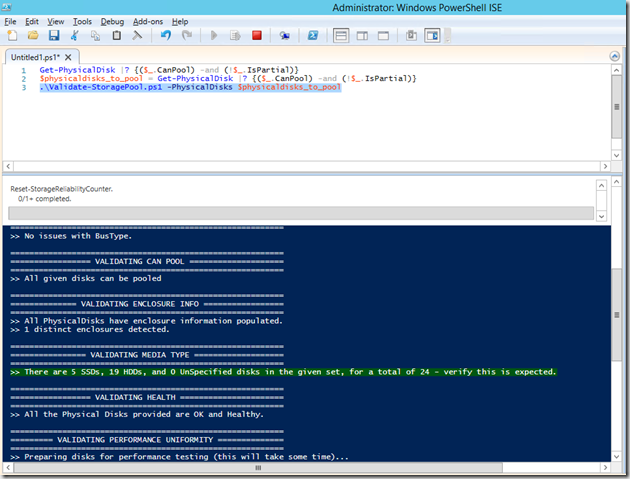Click script editor scroll down arrow

pos(616,156)
